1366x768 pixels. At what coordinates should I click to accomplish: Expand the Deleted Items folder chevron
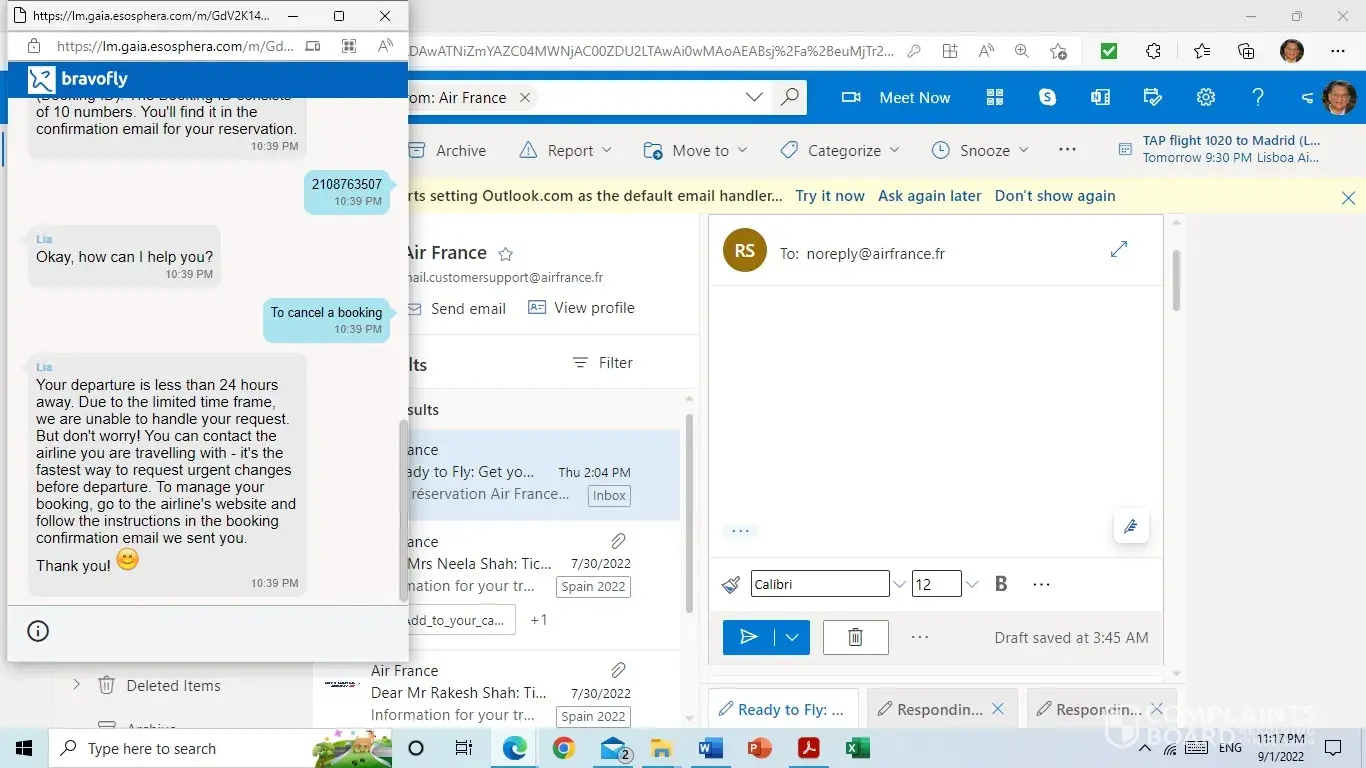tap(76, 685)
